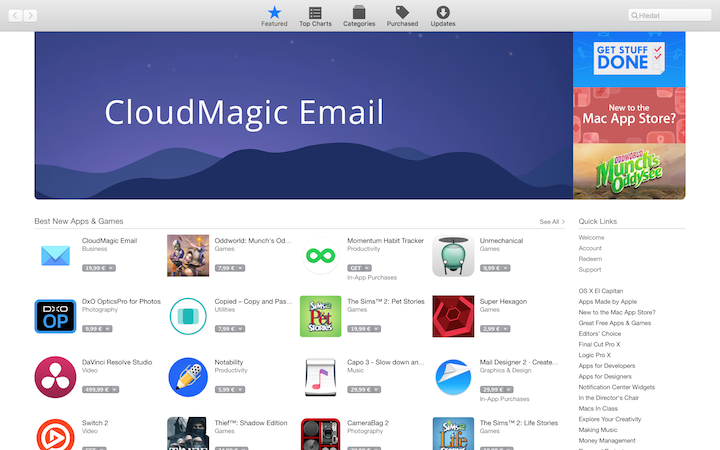
Task: Open the Copied app icon
Action: point(188,316)
